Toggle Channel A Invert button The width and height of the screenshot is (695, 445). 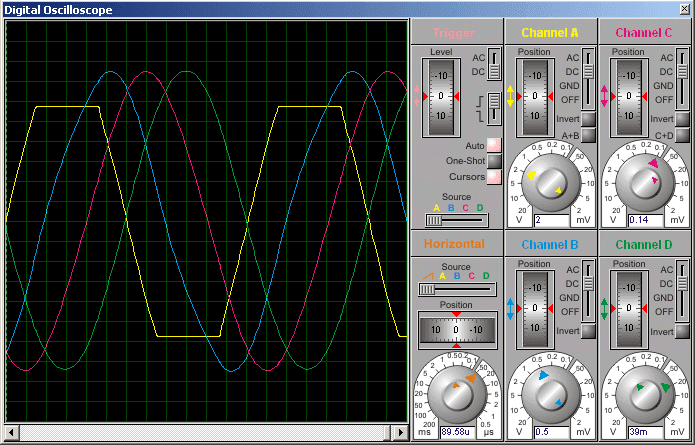pyautogui.click(x=588, y=119)
